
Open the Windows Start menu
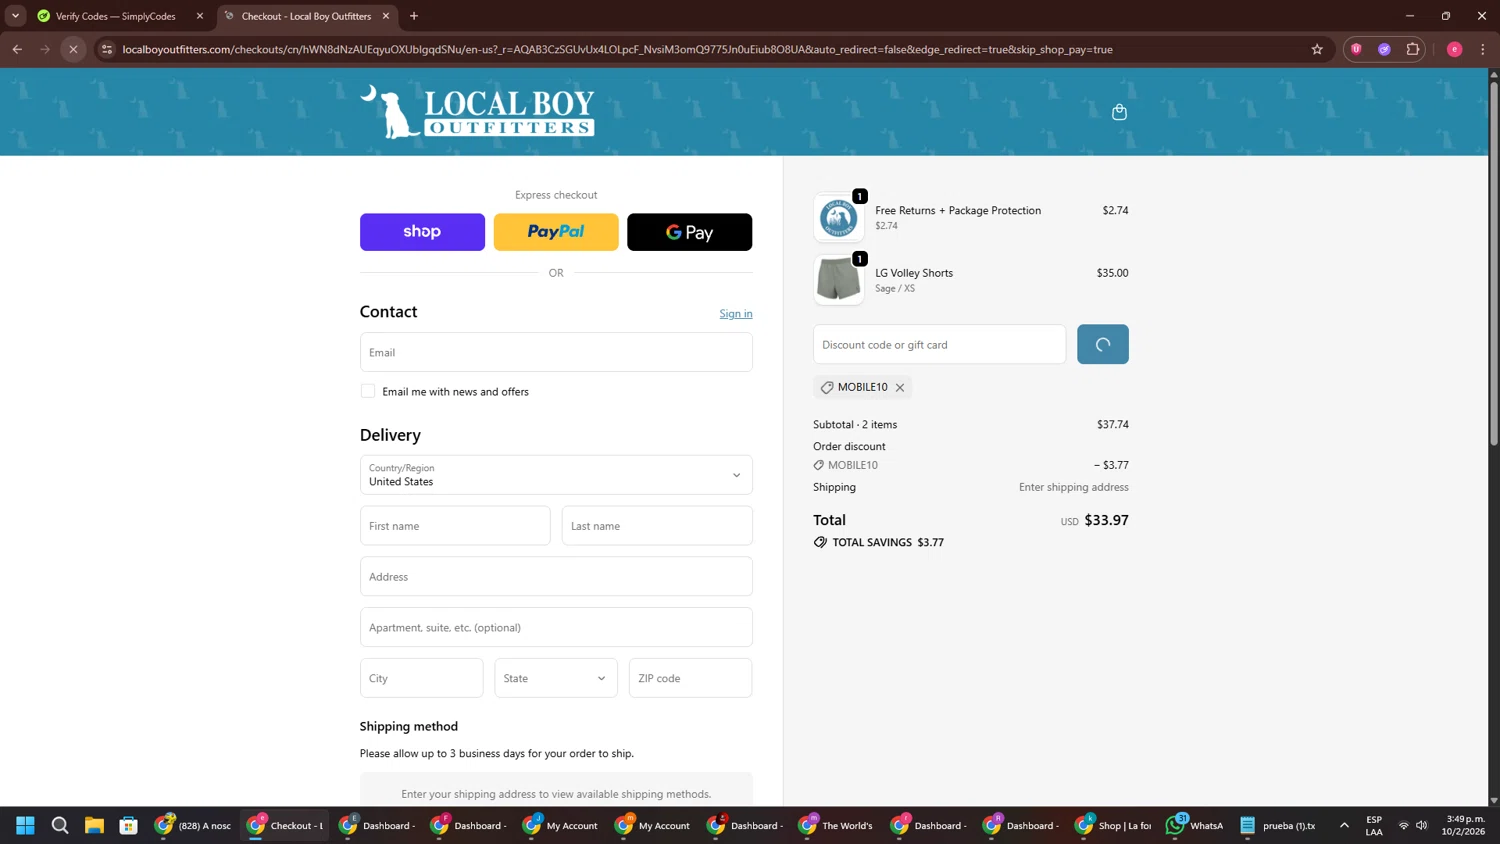click(26, 825)
